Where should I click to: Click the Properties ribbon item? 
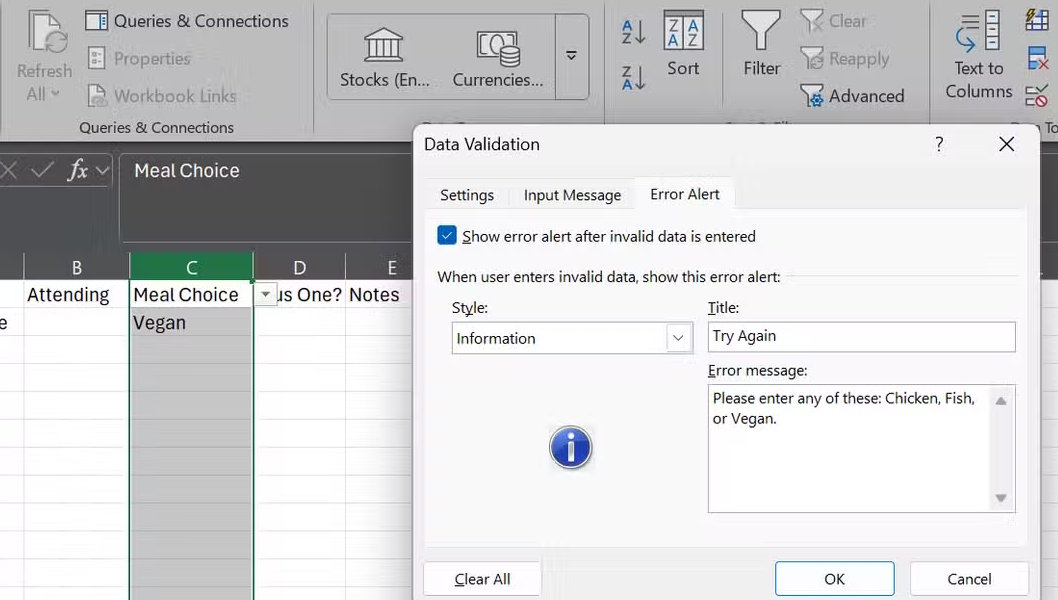pos(139,59)
